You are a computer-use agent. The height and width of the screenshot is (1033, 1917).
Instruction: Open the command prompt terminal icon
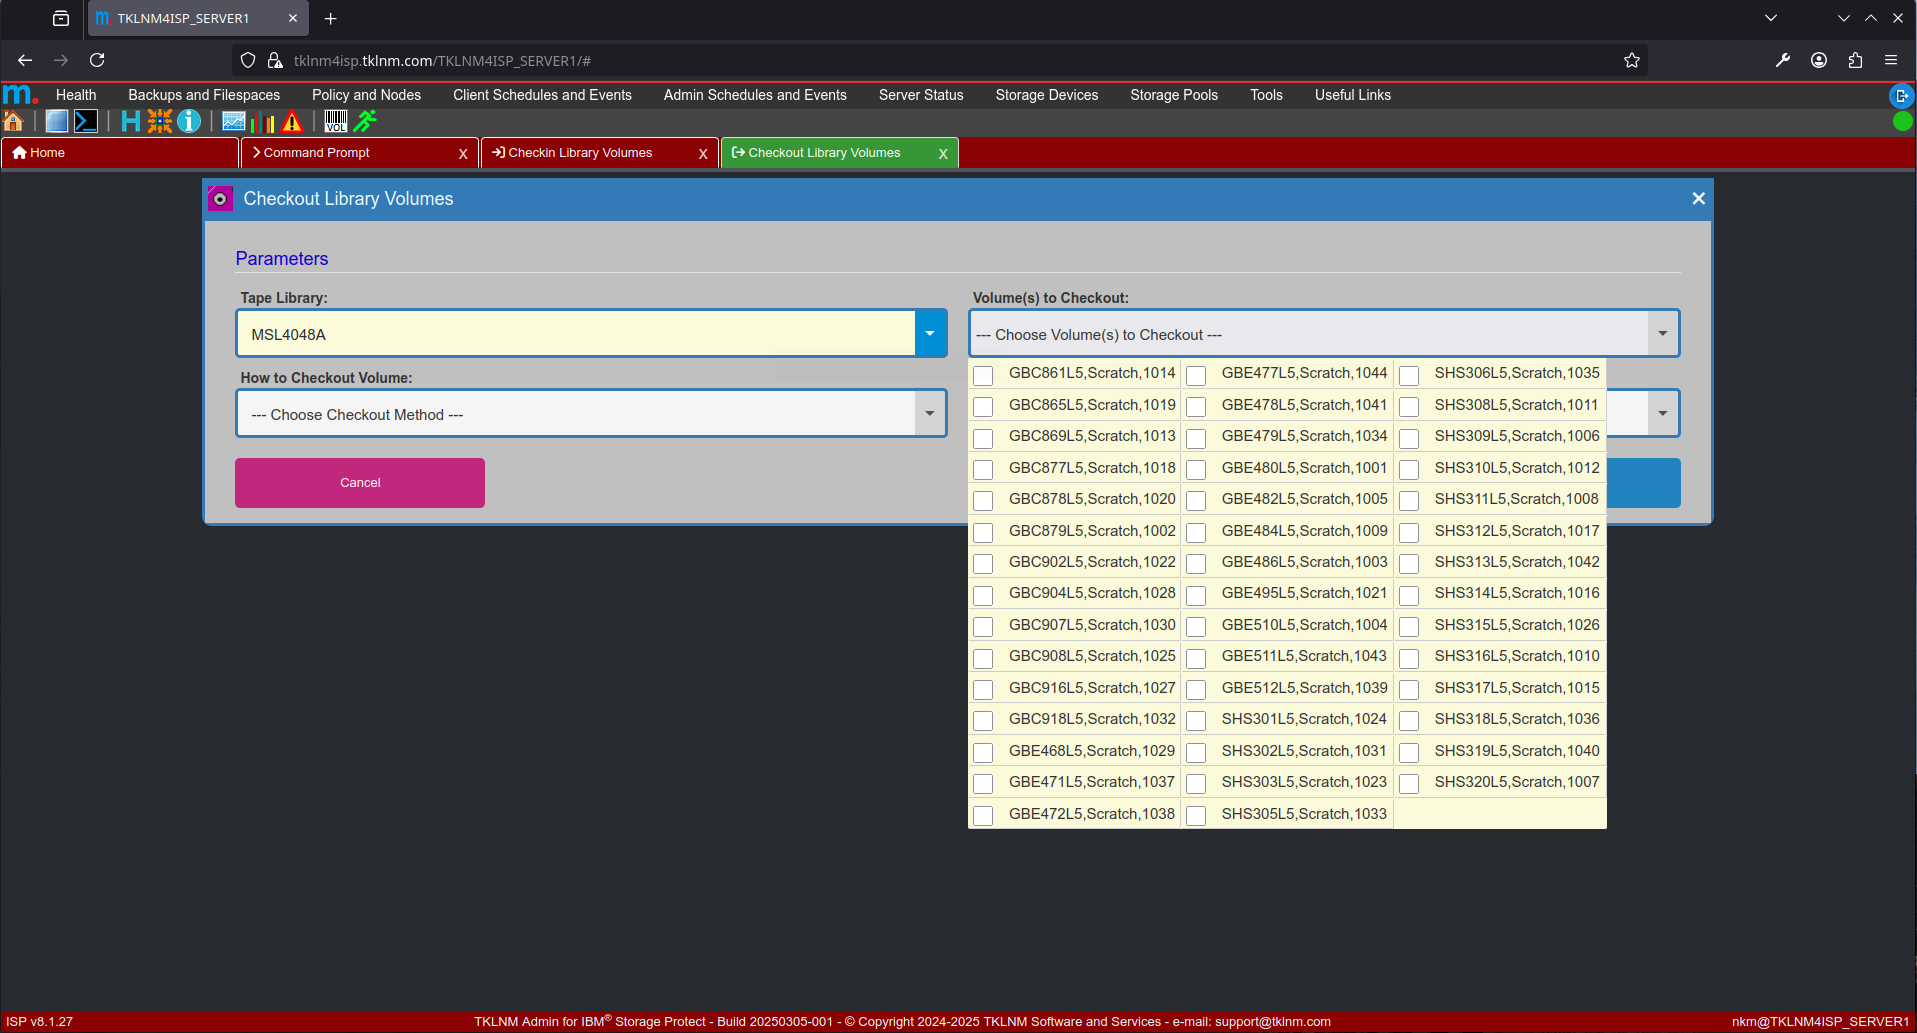86,122
